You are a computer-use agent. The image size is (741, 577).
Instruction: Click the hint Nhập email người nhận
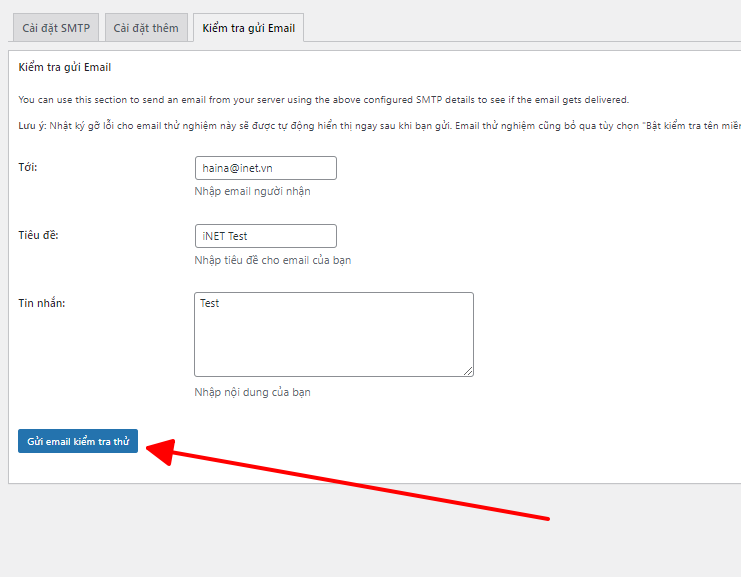click(x=252, y=191)
